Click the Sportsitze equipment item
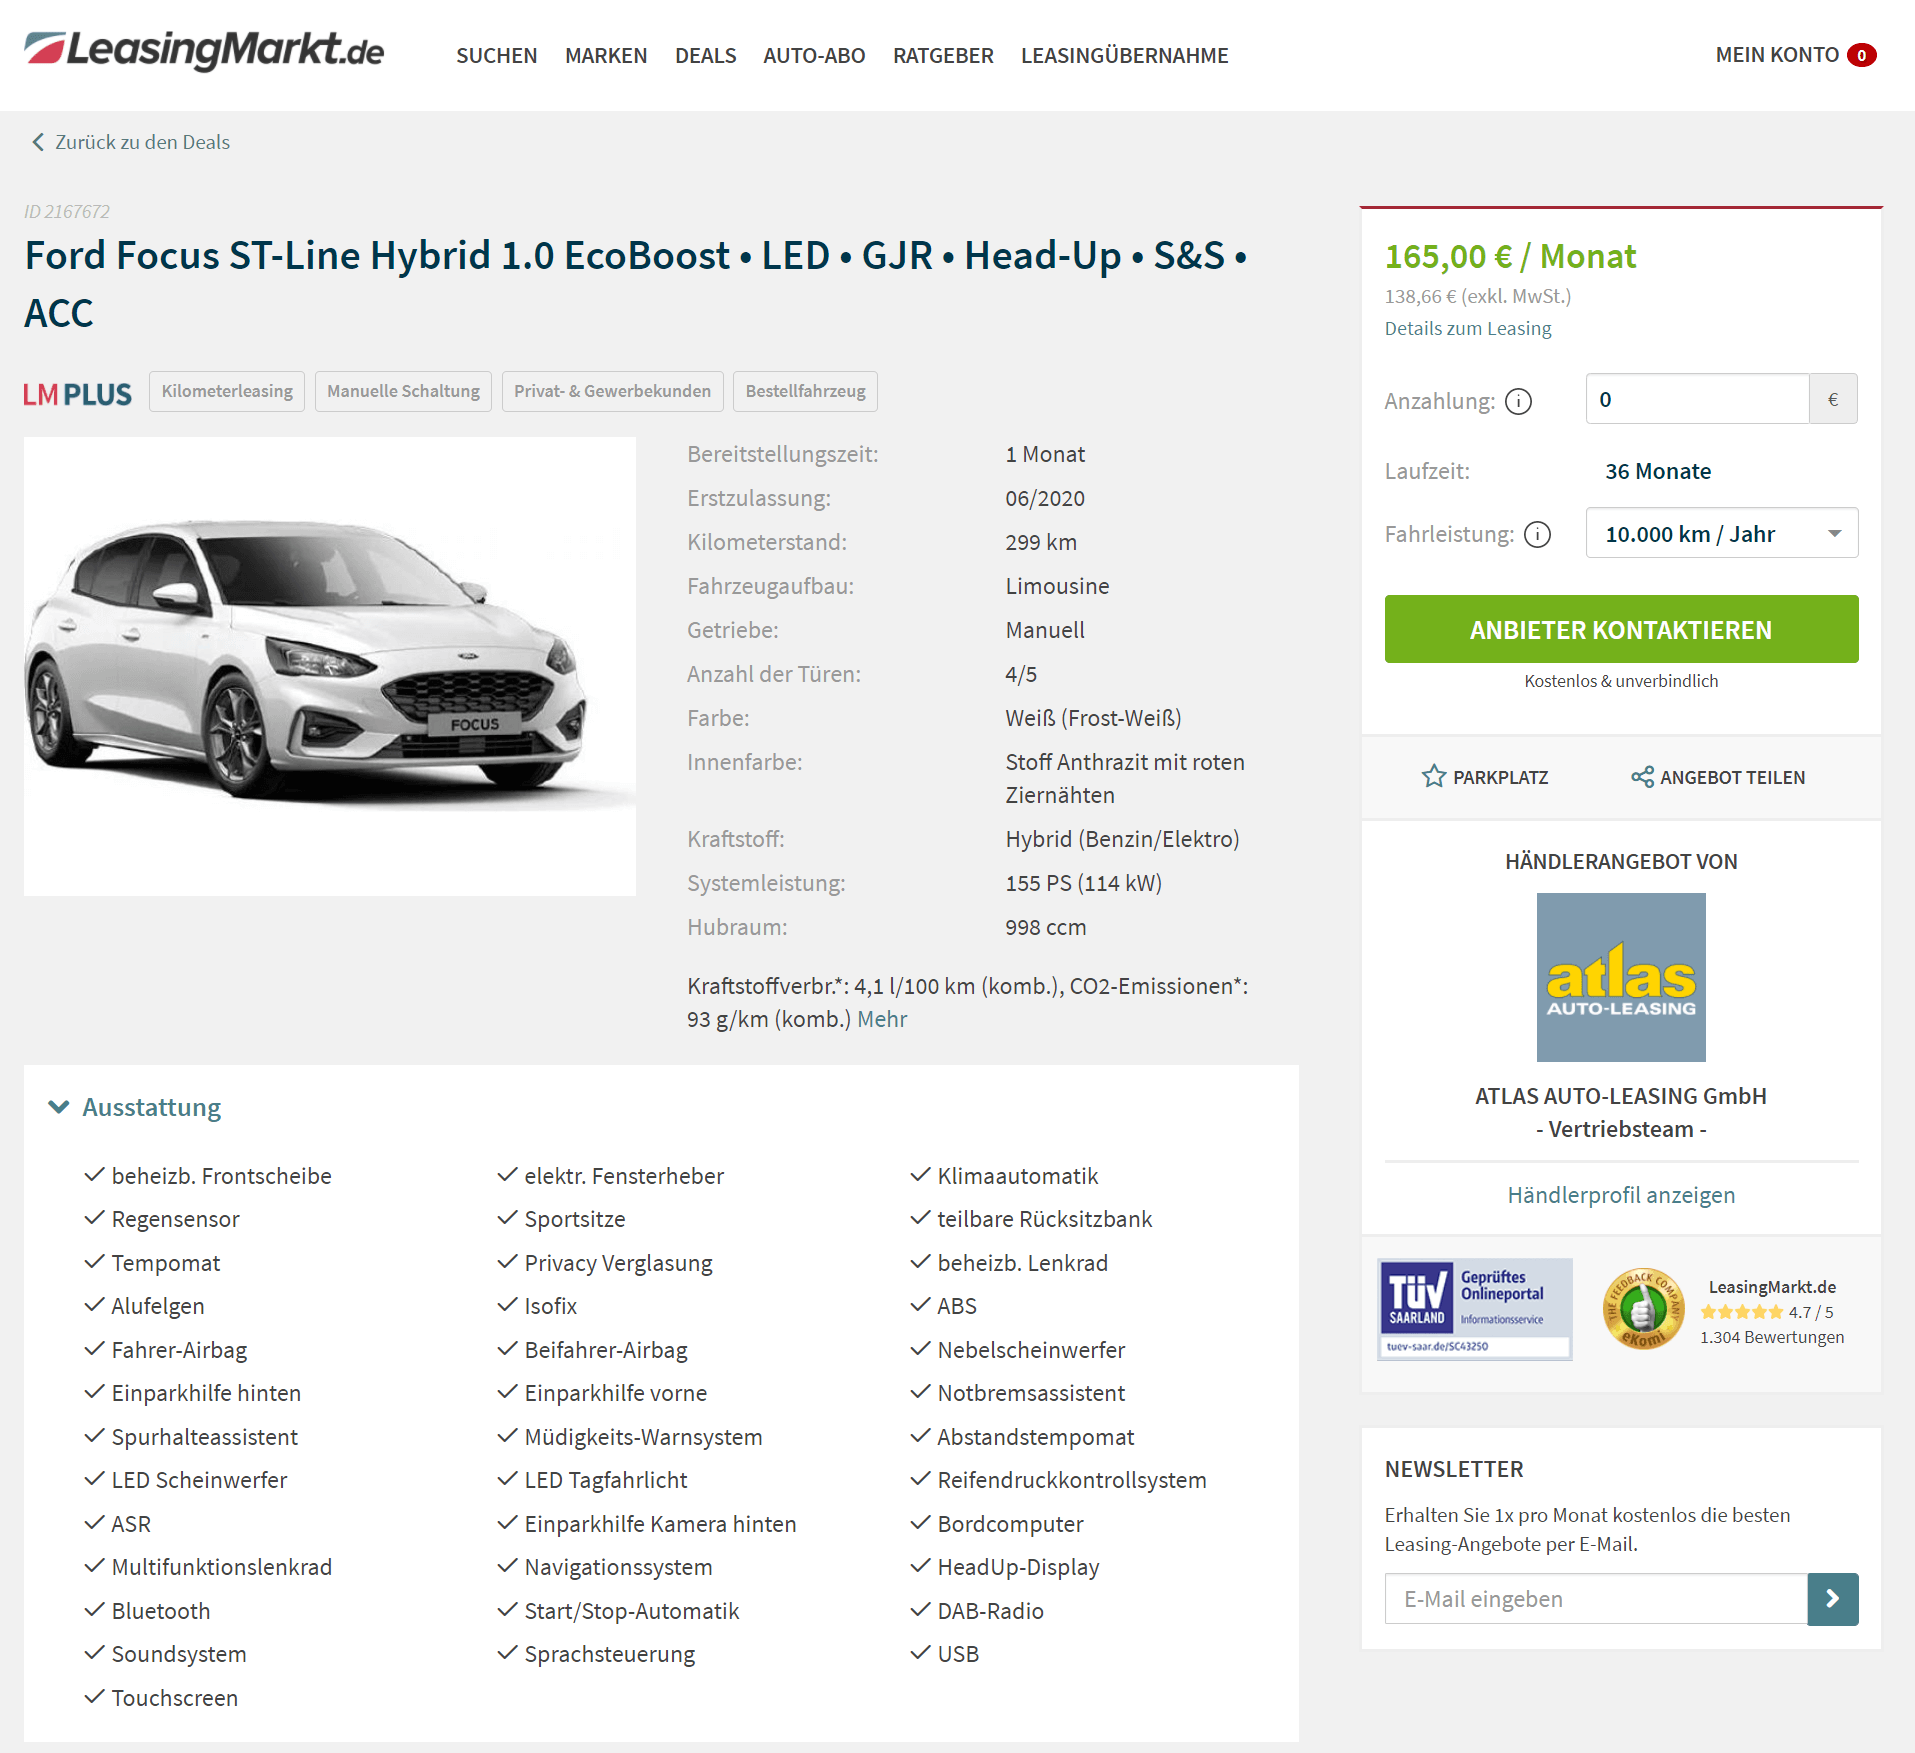Image resolution: width=1915 pixels, height=1753 pixels. pyautogui.click(x=575, y=1219)
